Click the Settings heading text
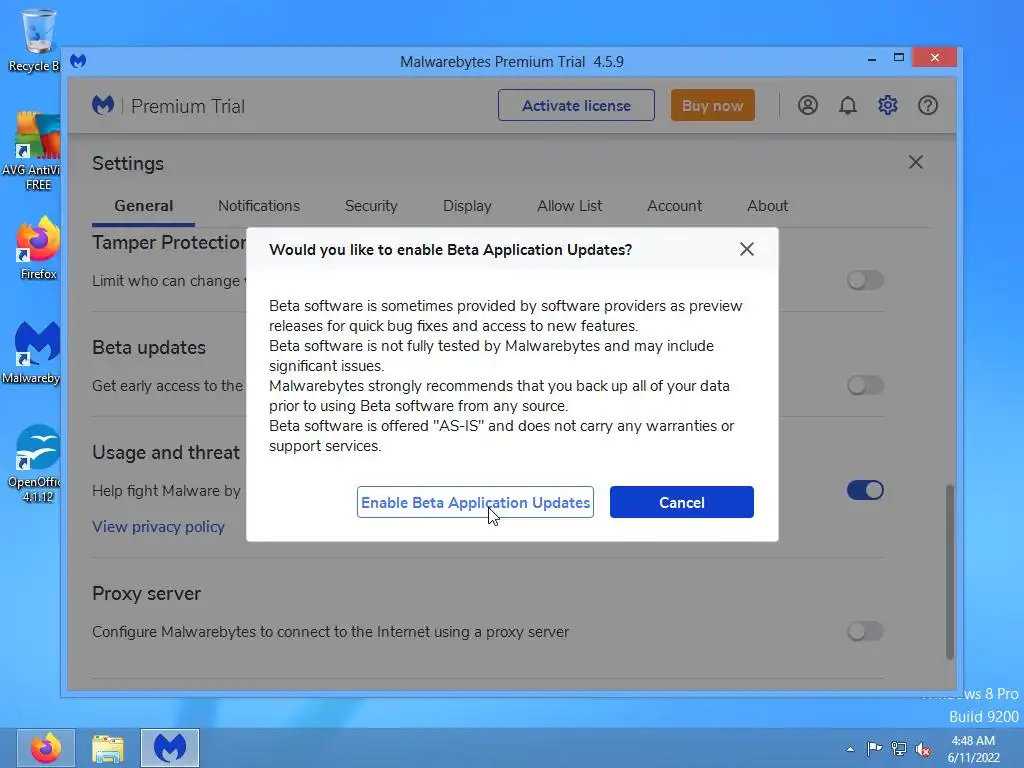The image size is (1024, 768). coord(128,163)
